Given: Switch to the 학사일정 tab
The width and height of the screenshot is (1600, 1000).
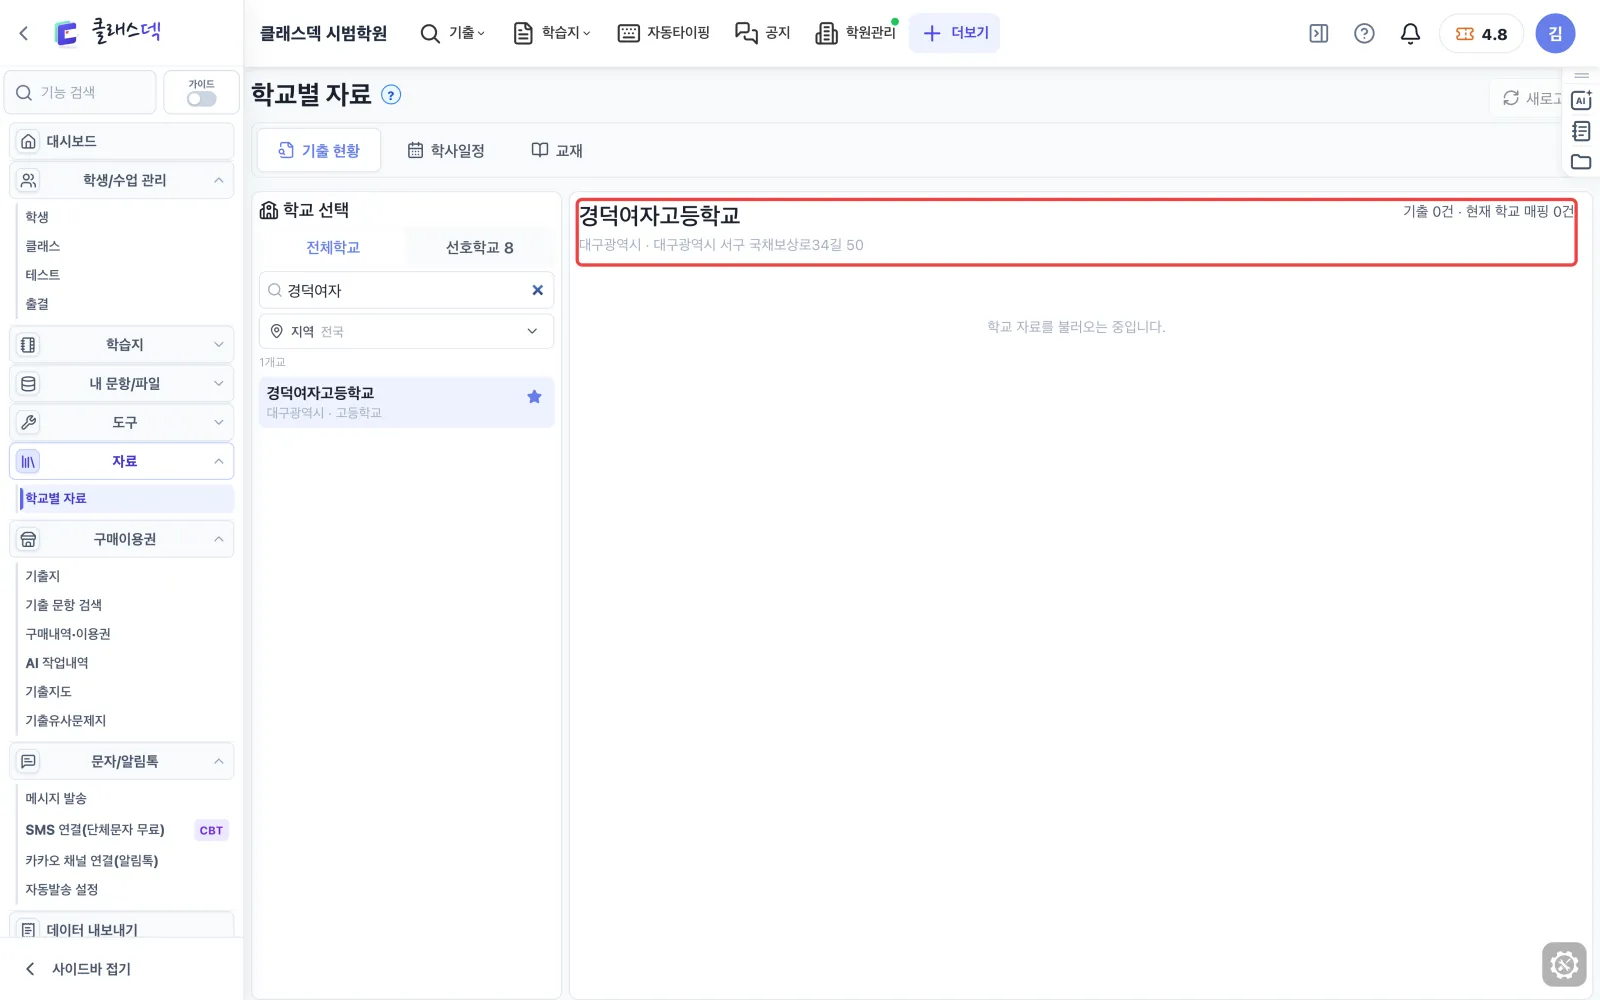Looking at the screenshot, I should click(x=446, y=150).
